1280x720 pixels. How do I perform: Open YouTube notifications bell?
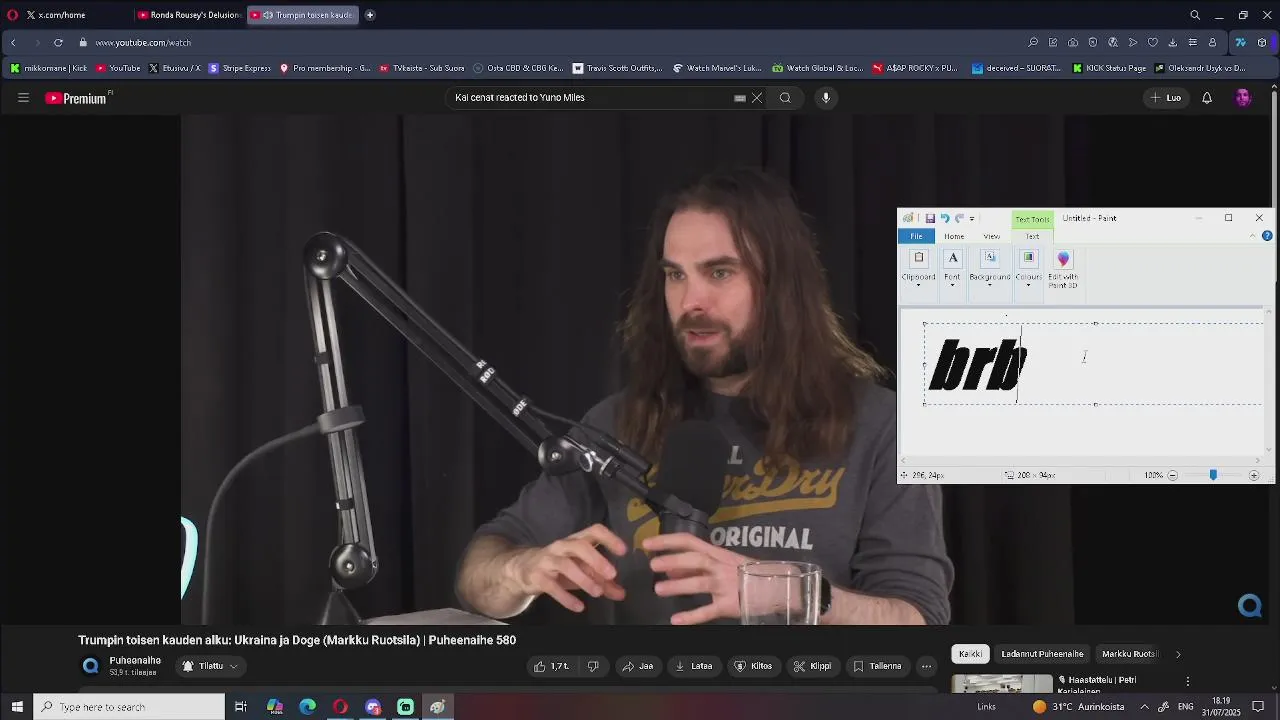[x=1207, y=98]
